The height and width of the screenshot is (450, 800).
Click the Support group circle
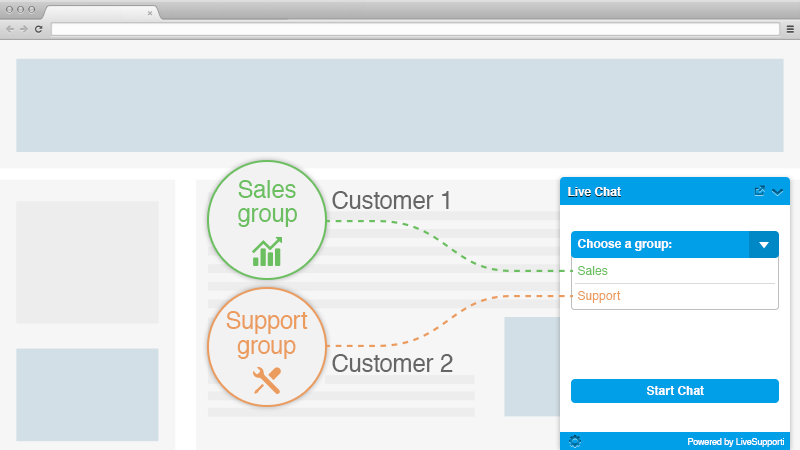pos(267,347)
